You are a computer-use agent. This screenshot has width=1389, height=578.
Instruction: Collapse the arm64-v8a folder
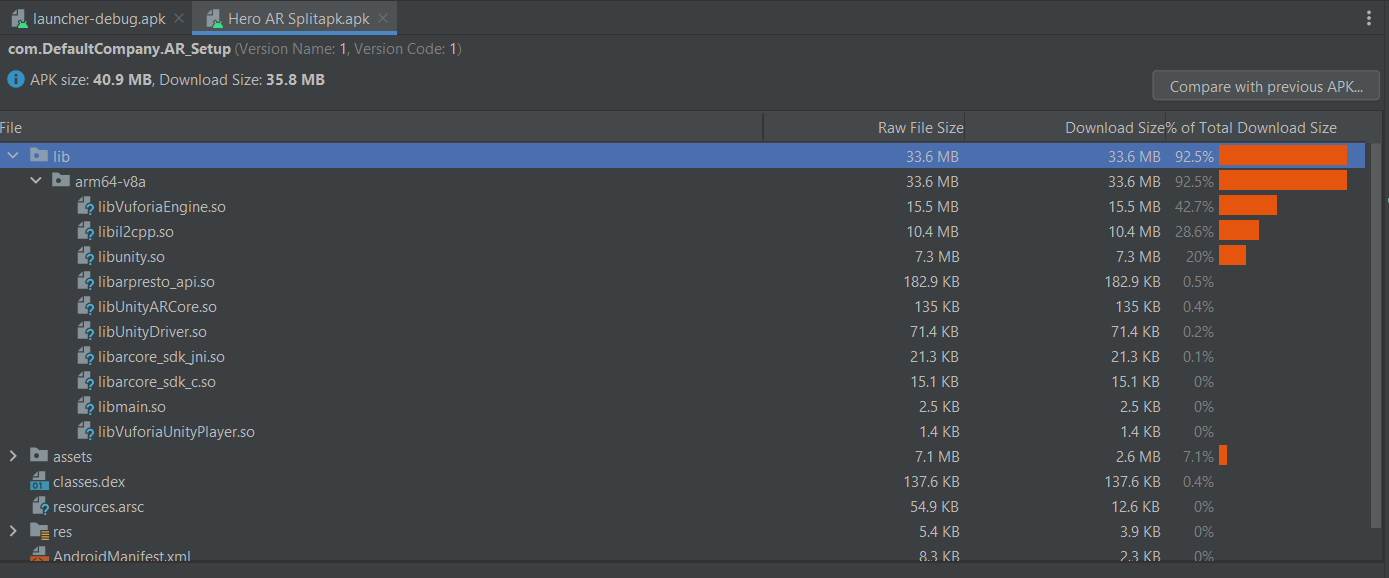[36, 181]
